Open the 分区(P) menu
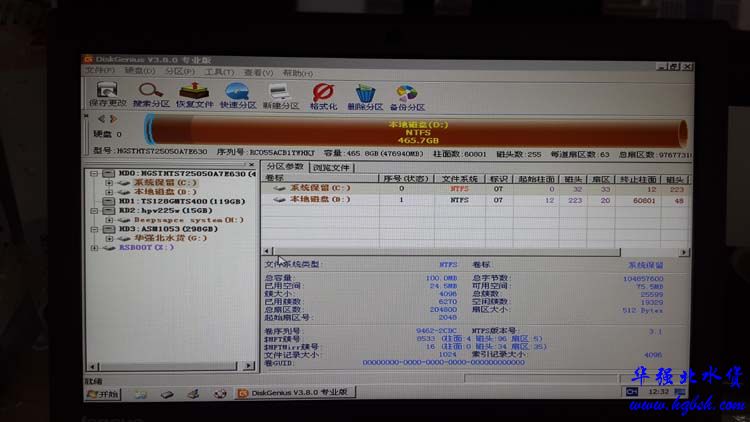 click(180, 72)
